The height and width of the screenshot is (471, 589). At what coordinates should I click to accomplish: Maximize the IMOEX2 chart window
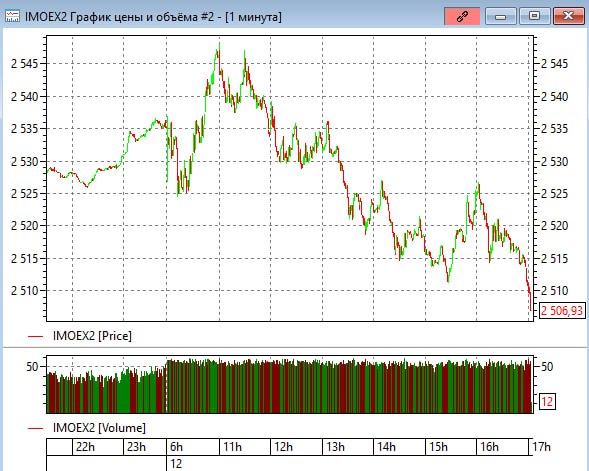tap(534, 17)
